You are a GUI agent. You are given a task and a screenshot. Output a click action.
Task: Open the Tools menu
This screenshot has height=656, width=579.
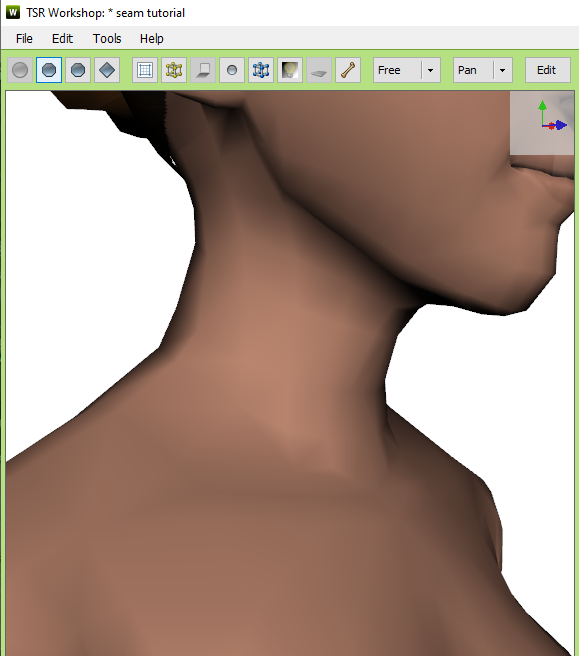coord(107,38)
